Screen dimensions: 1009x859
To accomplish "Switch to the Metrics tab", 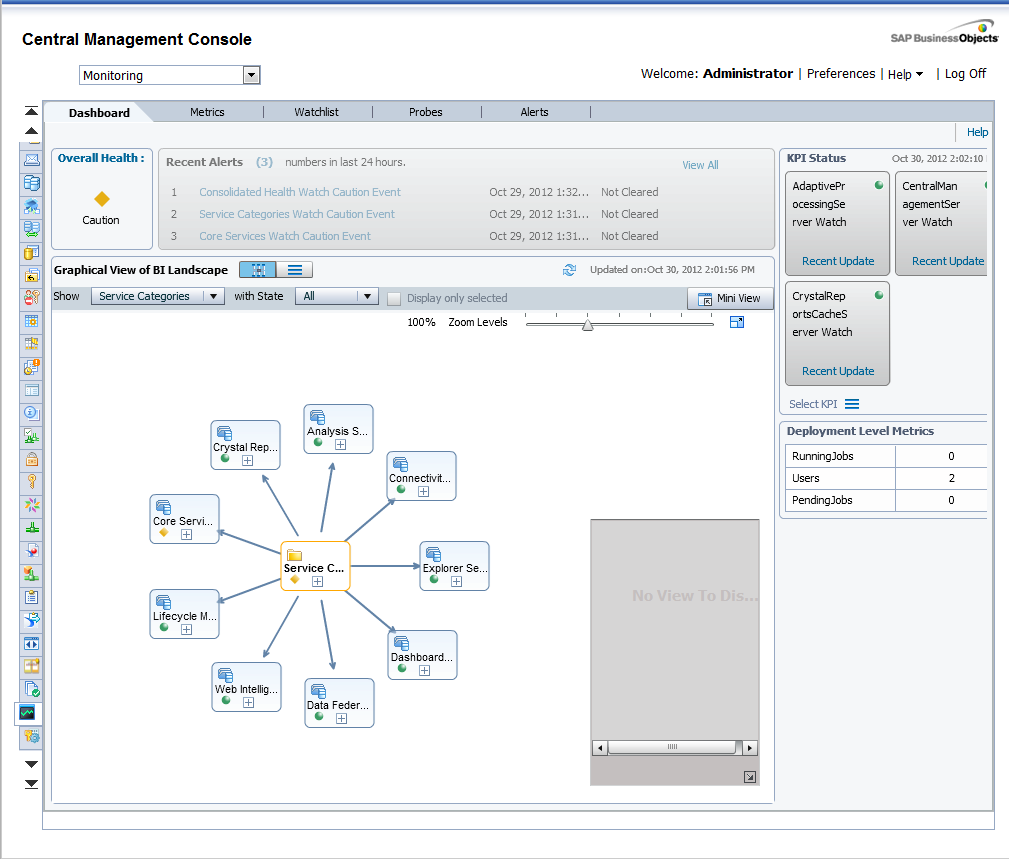I will point(207,112).
